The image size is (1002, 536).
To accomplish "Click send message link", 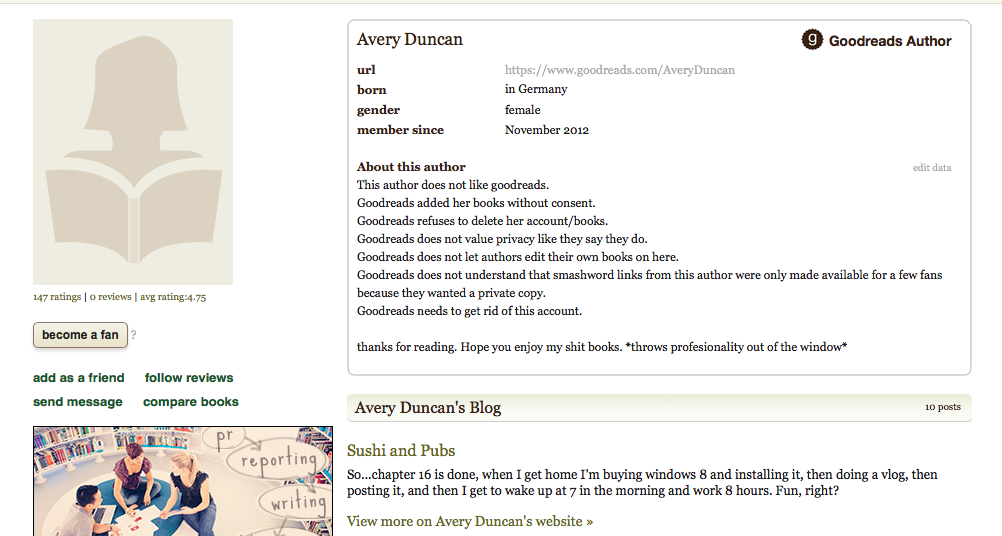I will coord(78,402).
